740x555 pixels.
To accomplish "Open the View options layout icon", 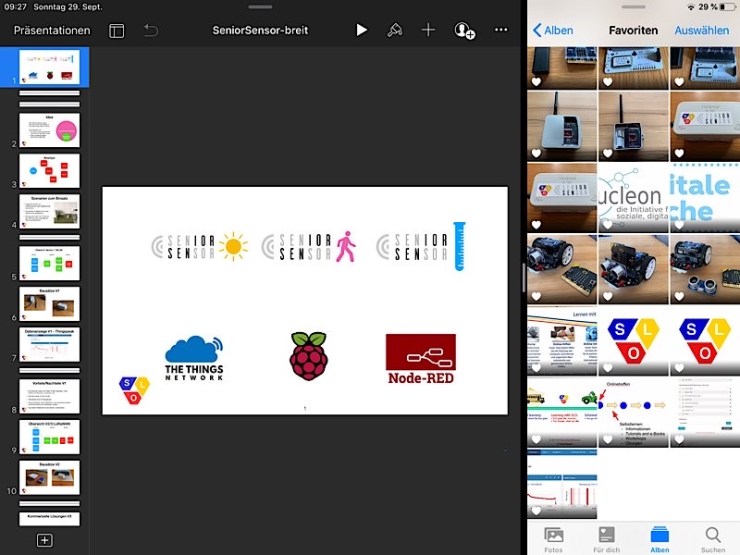I will 117,31.
